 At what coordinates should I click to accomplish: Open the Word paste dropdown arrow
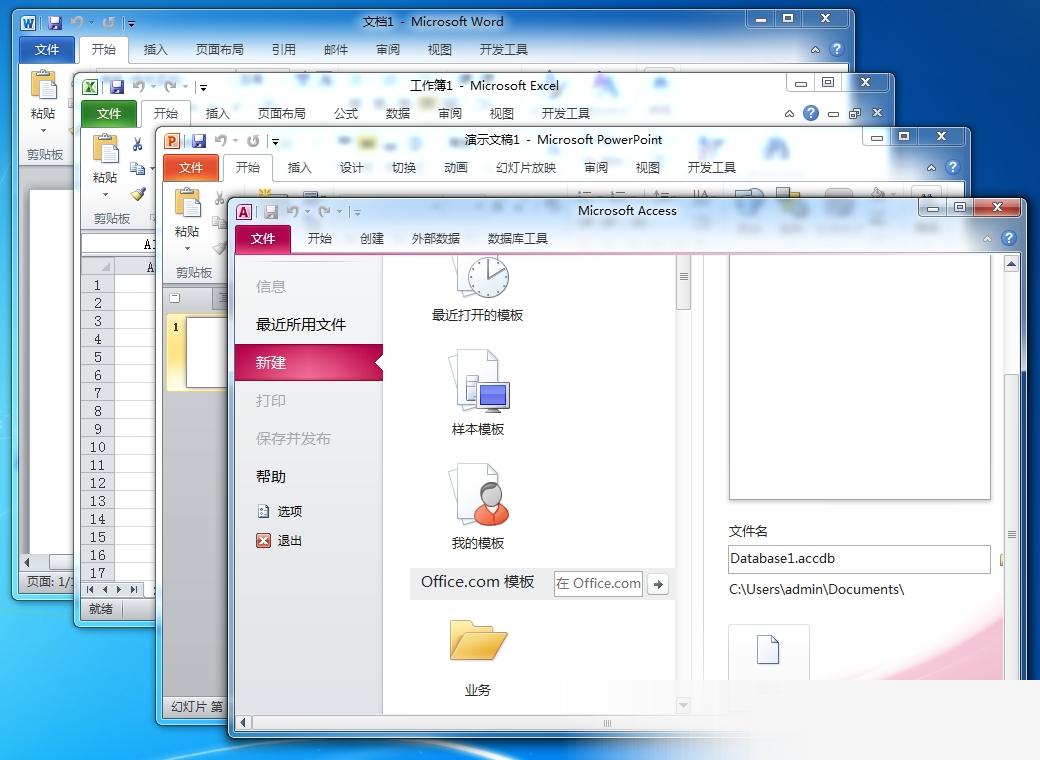point(44,130)
